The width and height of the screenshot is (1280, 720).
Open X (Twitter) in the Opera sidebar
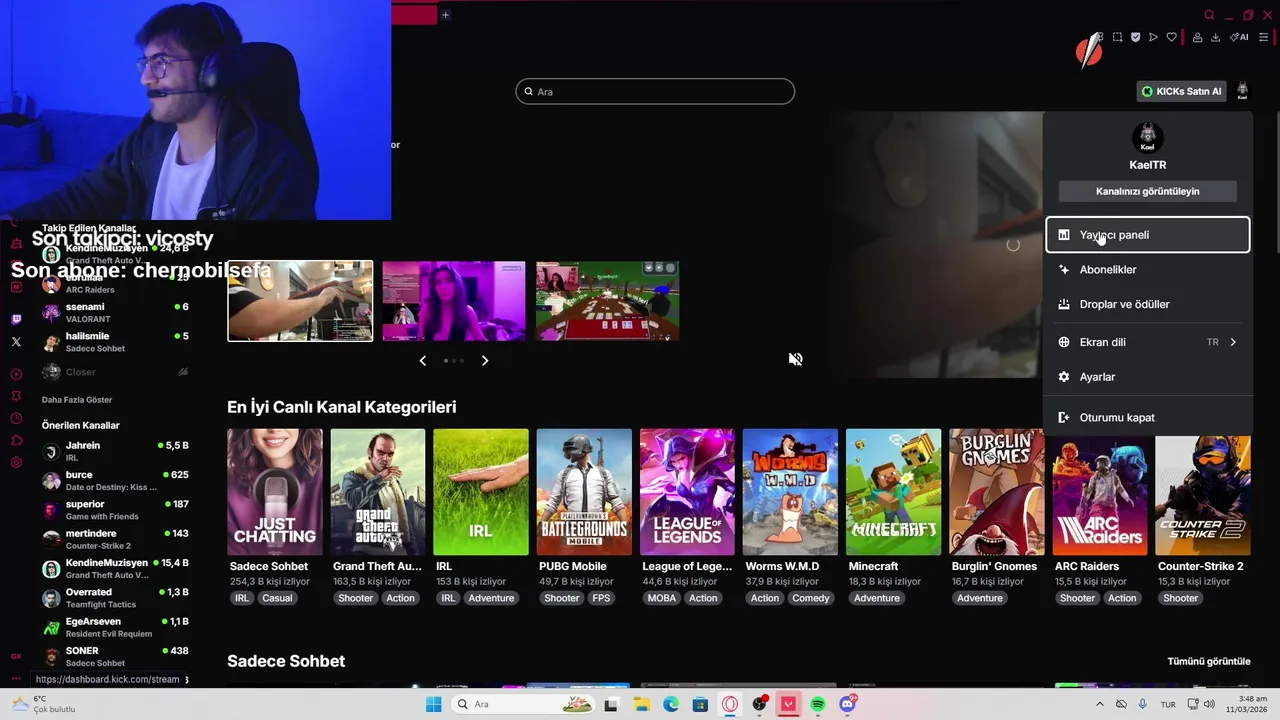[16, 341]
